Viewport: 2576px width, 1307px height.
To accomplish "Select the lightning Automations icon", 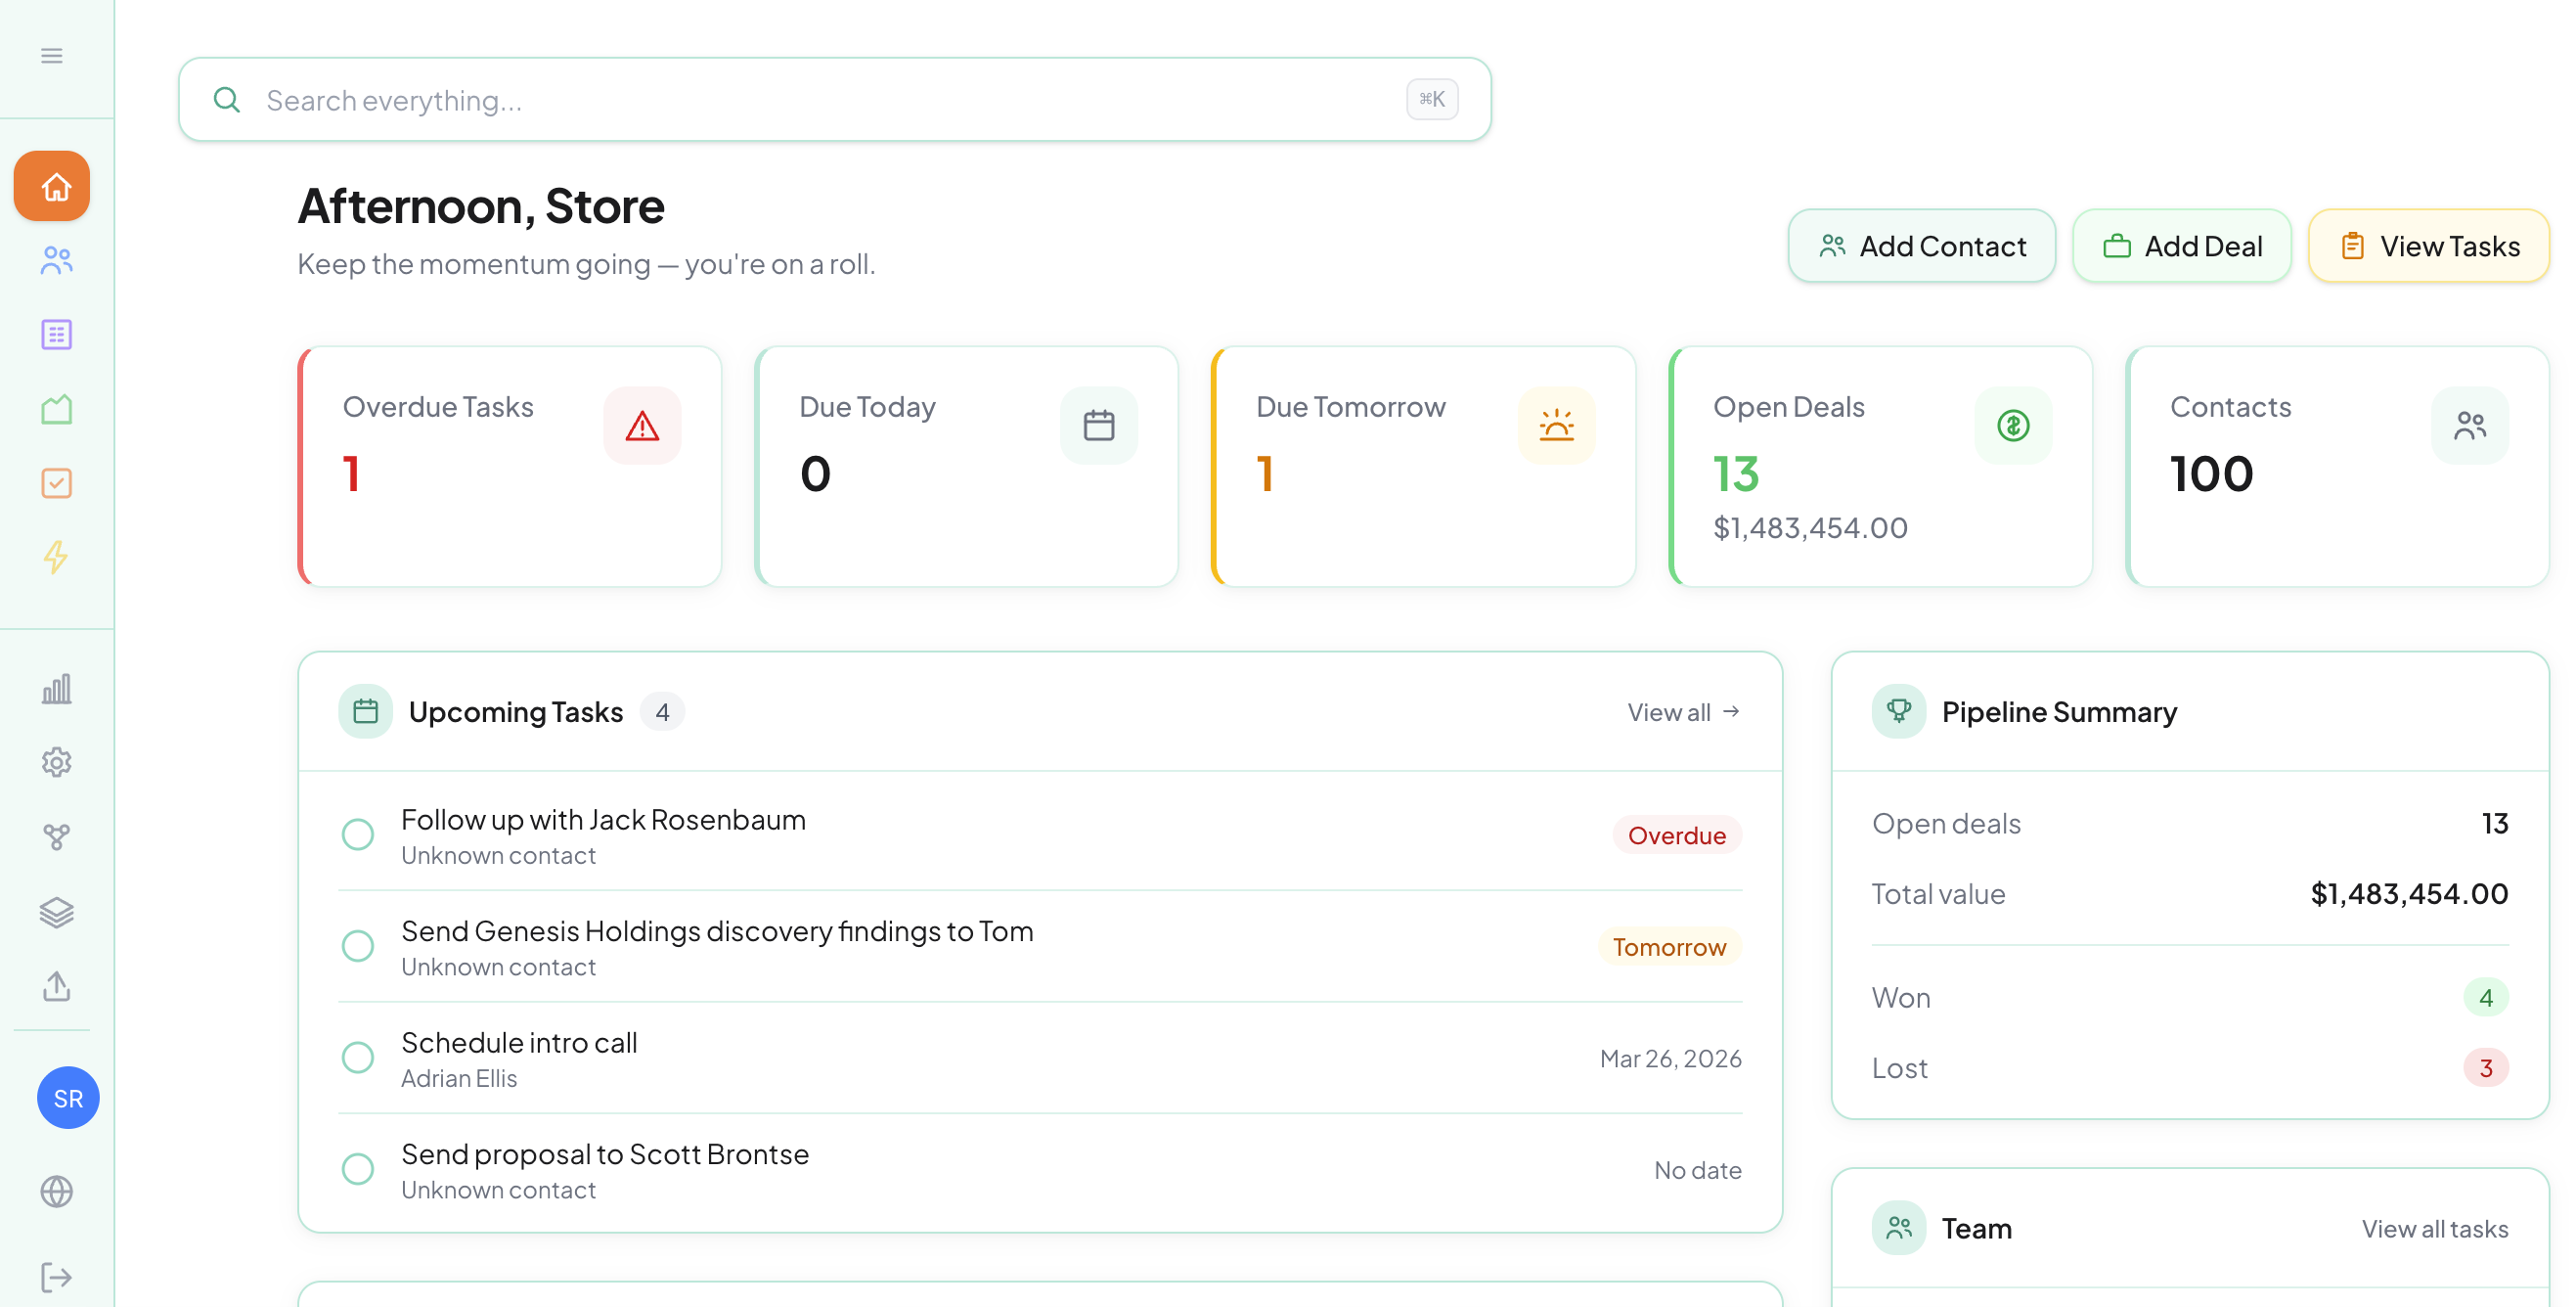I will tap(56, 557).
